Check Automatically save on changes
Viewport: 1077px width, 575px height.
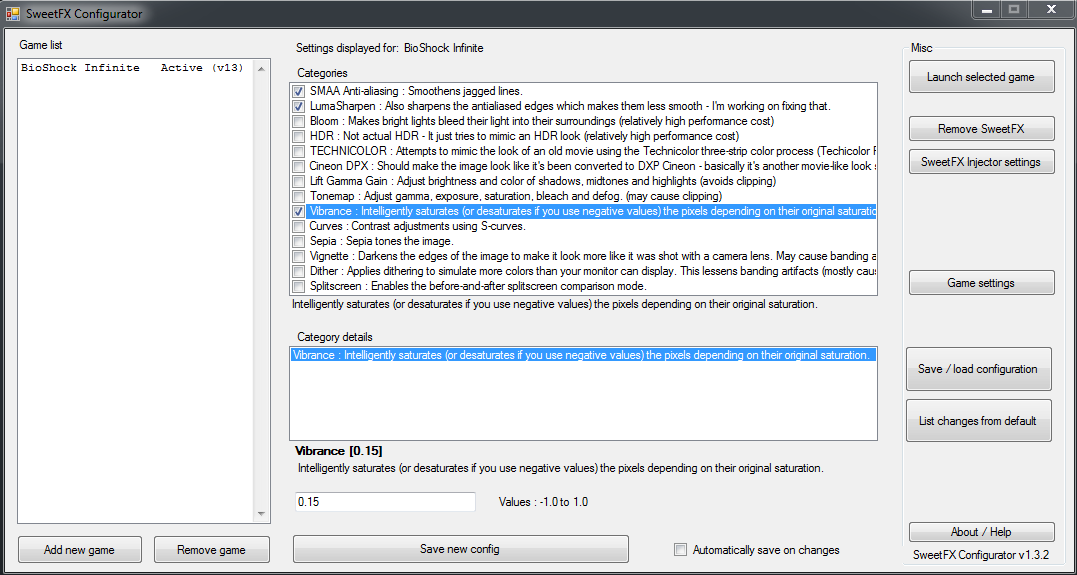pyautogui.click(x=681, y=550)
